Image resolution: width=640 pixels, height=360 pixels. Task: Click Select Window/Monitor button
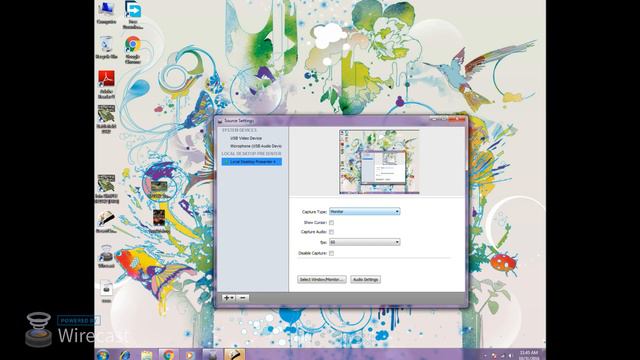click(x=322, y=280)
